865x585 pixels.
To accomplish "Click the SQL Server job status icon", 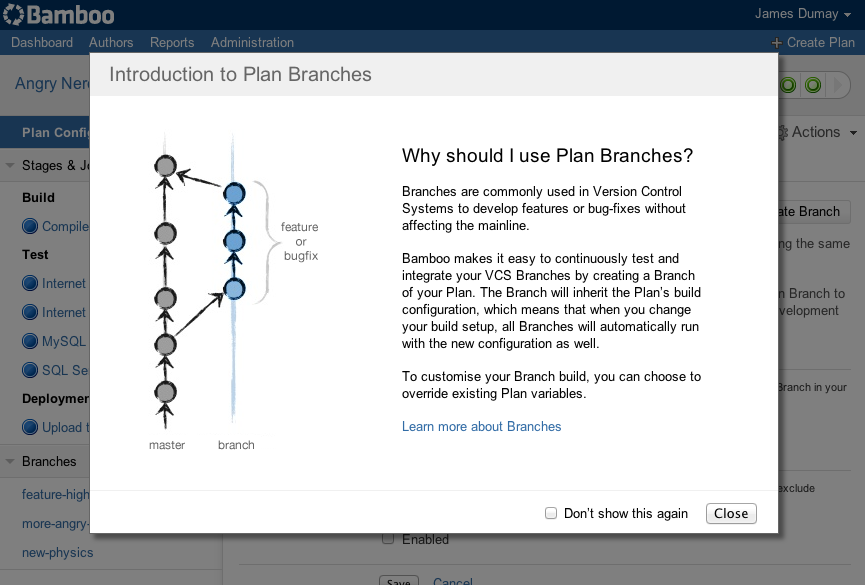I will (30, 370).
